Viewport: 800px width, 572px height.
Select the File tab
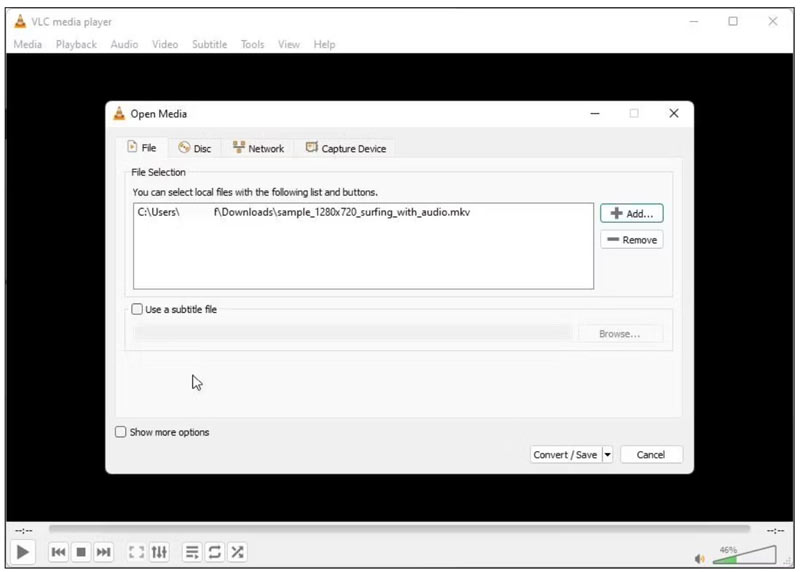tap(142, 147)
